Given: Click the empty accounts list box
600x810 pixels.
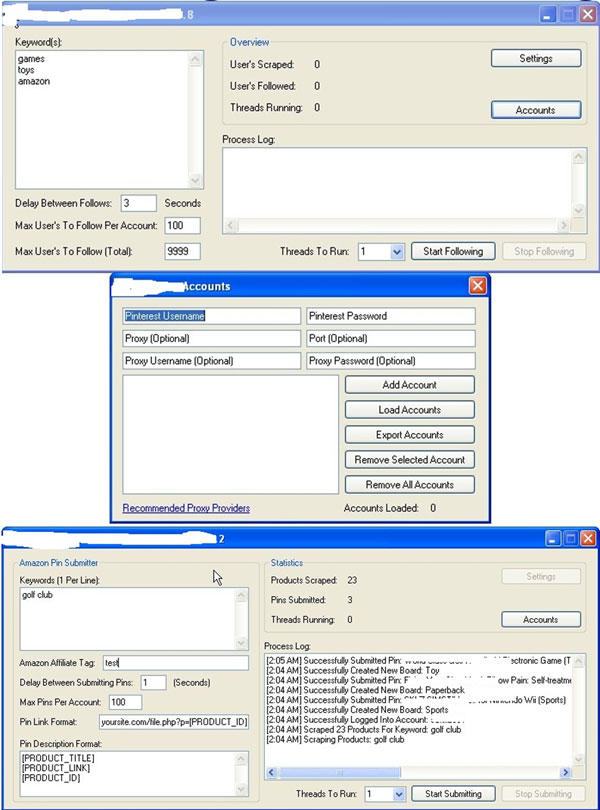Looking at the screenshot, I should tap(230, 434).
